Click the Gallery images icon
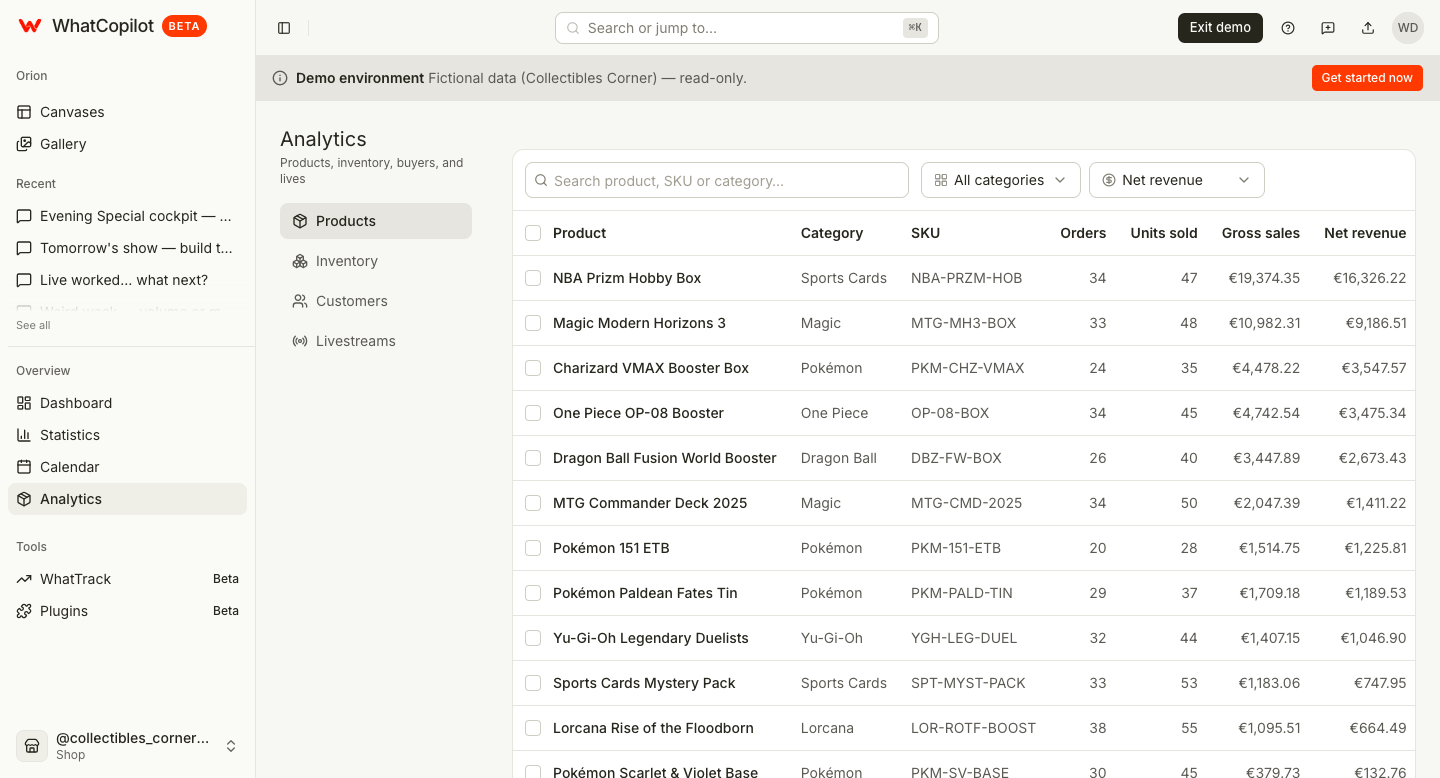 pyautogui.click(x=24, y=144)
